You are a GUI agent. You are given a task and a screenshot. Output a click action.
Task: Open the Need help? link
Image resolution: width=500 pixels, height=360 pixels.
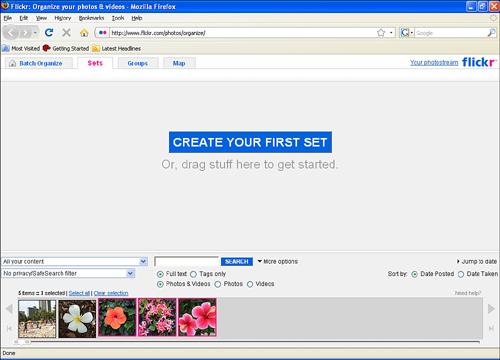468,293
